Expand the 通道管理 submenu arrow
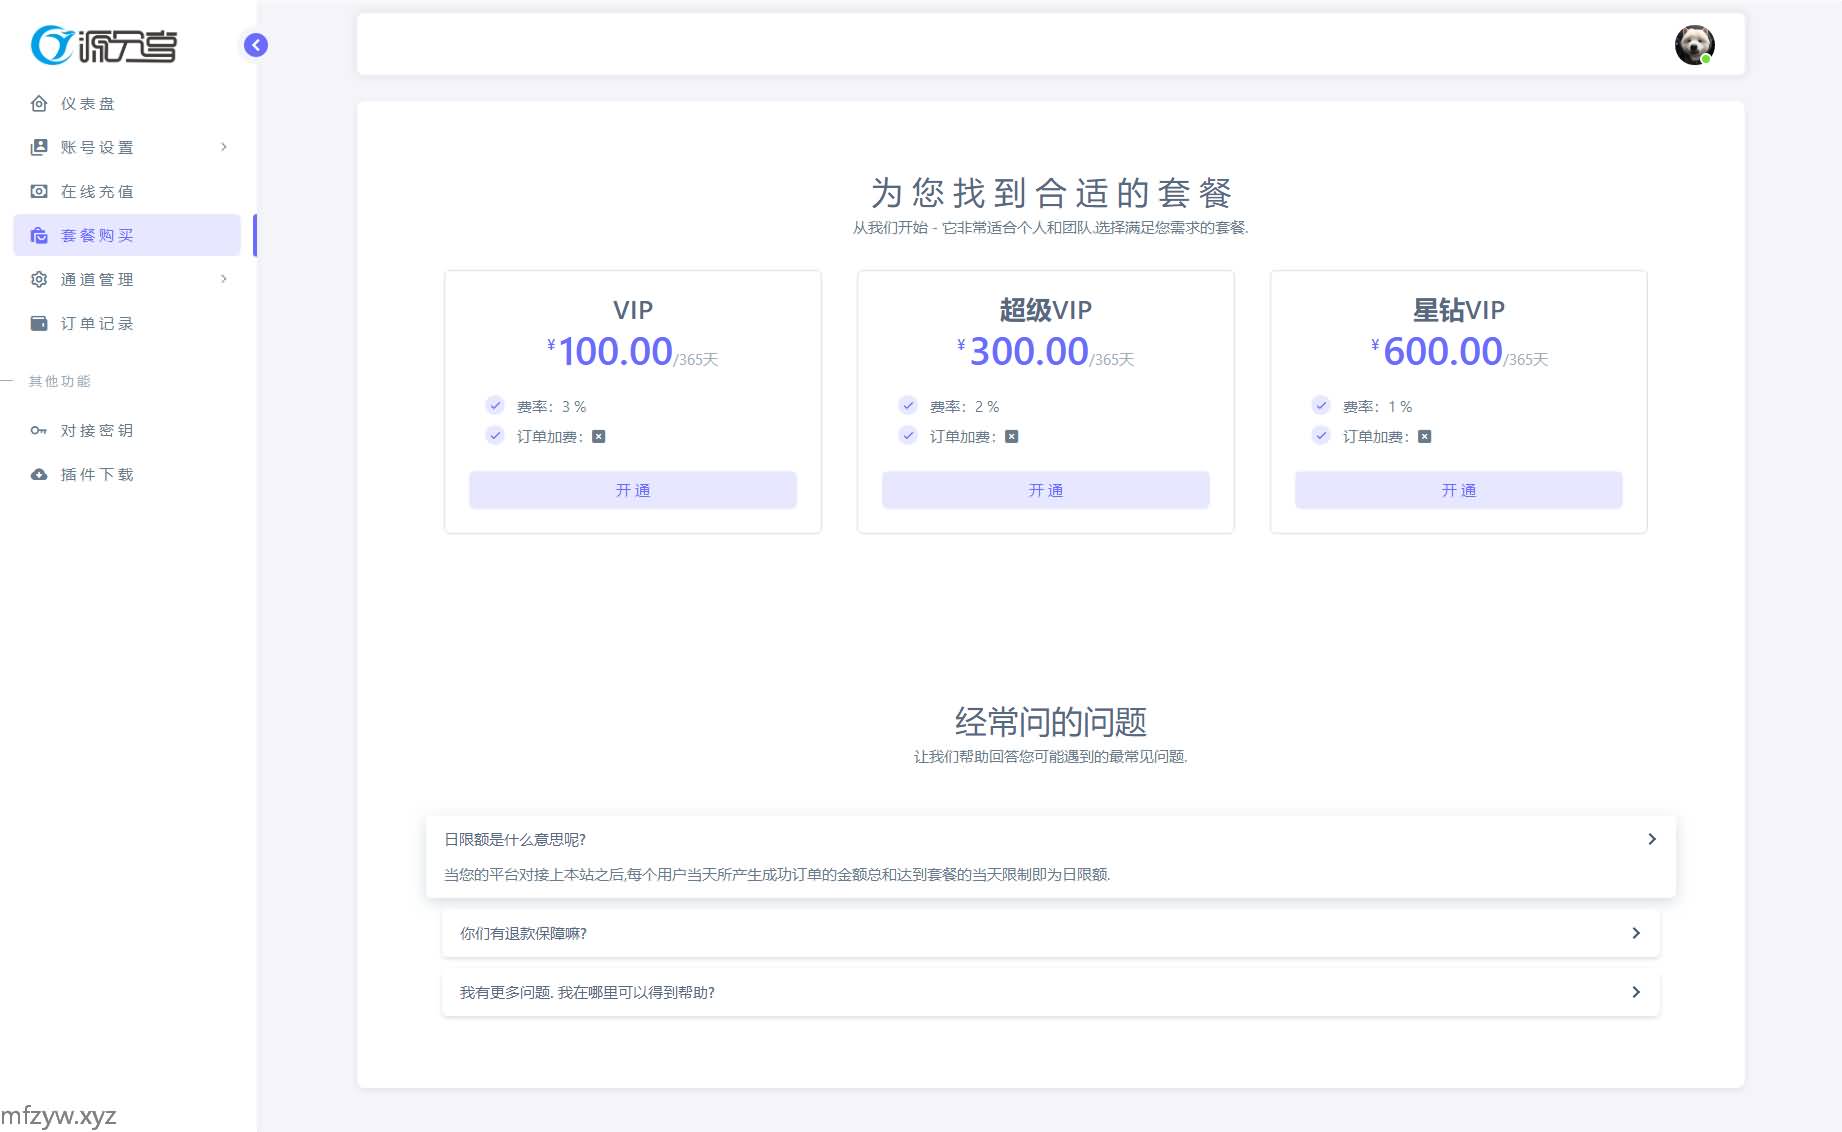This screenshot has width=1842, height=1132. pyautogui.click(x=224, y=279)
